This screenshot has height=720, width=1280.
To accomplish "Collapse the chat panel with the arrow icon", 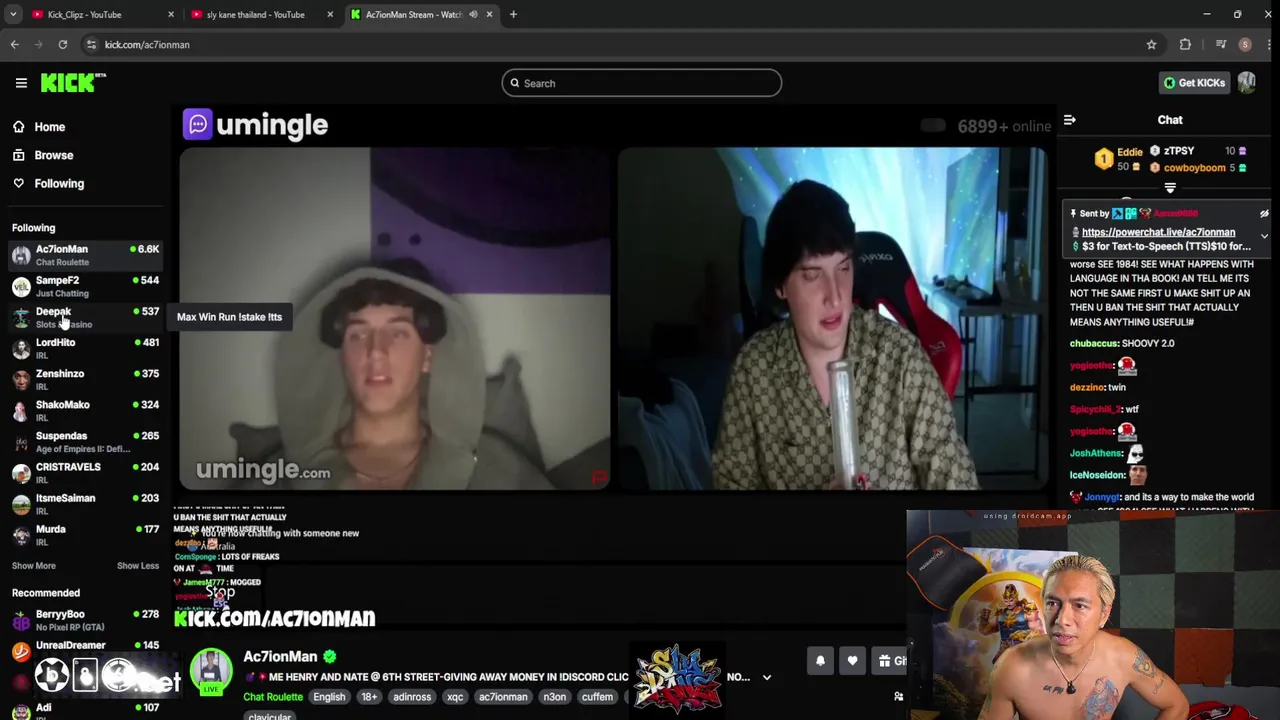I will click(x=1069, y=120).
